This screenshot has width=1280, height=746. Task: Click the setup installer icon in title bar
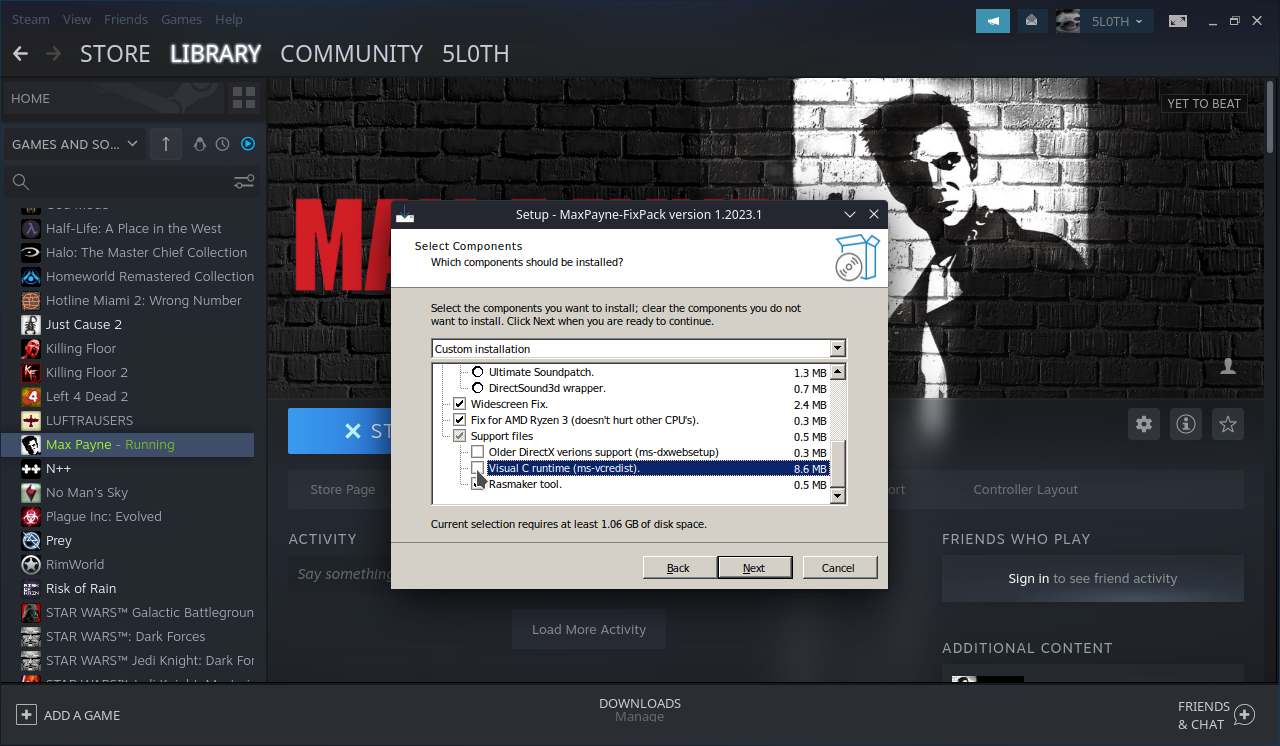click(404, 214)
